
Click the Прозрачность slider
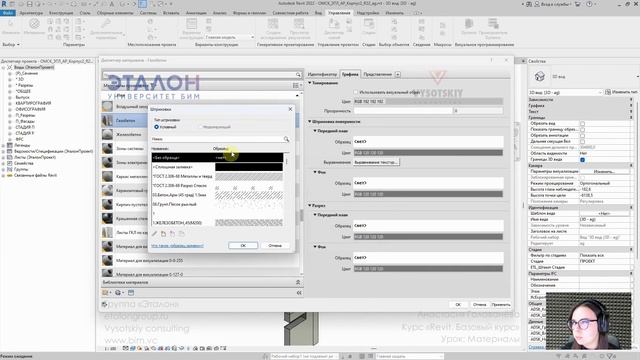(403, 111)
